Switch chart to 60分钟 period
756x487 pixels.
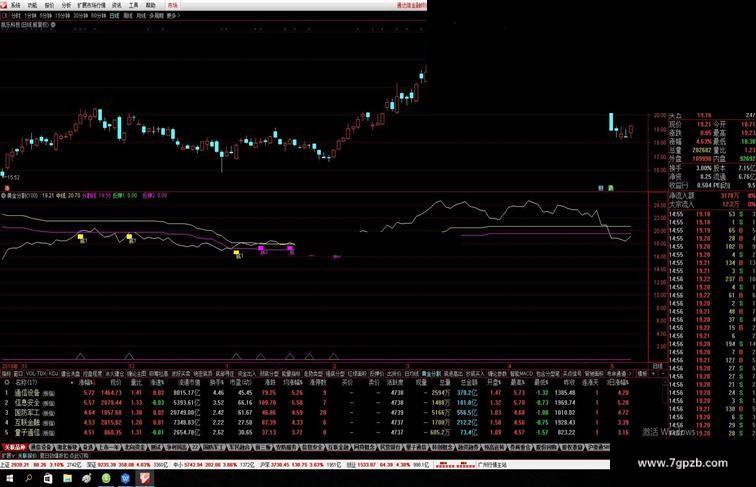pyautogui.click(x=98, y=15)
